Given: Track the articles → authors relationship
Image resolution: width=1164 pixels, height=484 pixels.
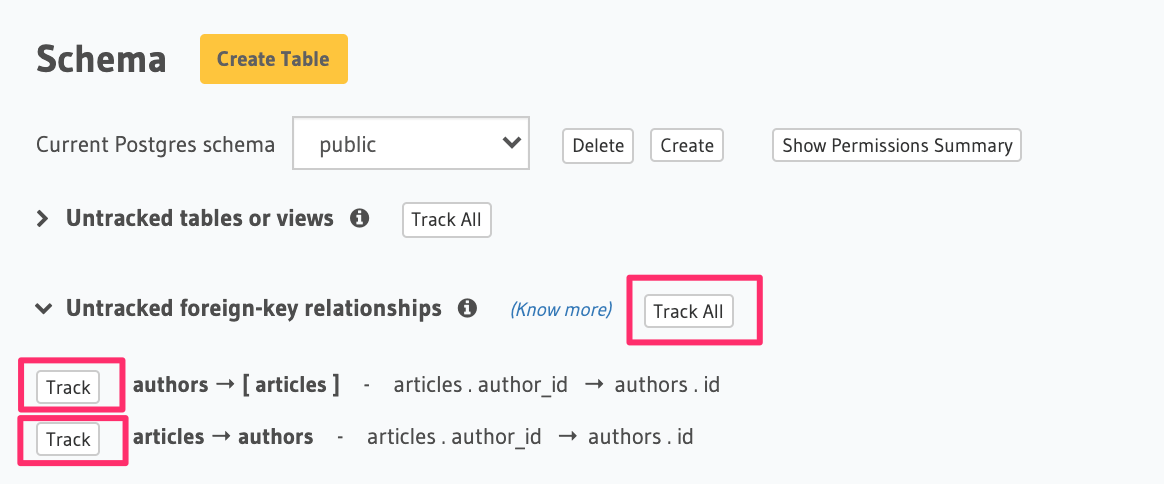Looking at the screenshot, I should 68,439.
